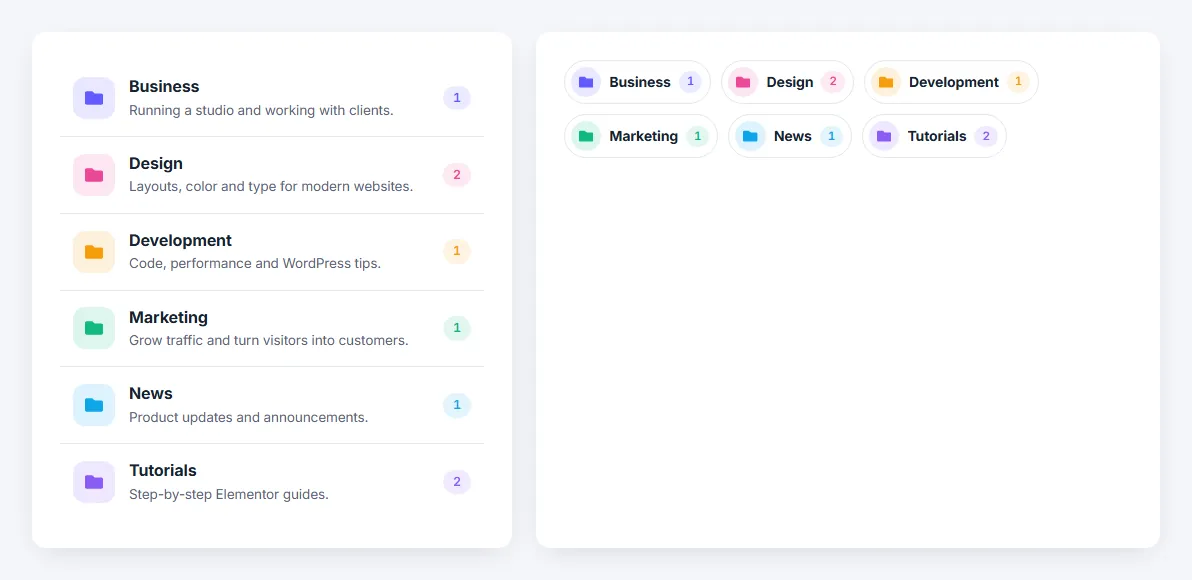Click the folder icon in the Design chip
Image resolution: width=1192 pixels, height=580 pixels.
pyautogui.click(x=743, y=82)
